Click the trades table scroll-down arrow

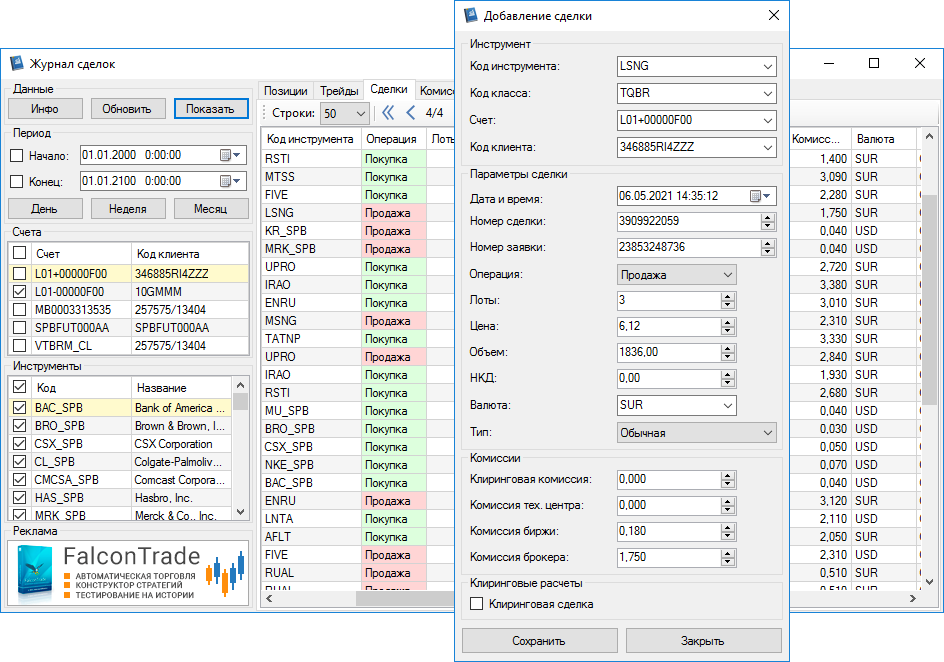929,582
